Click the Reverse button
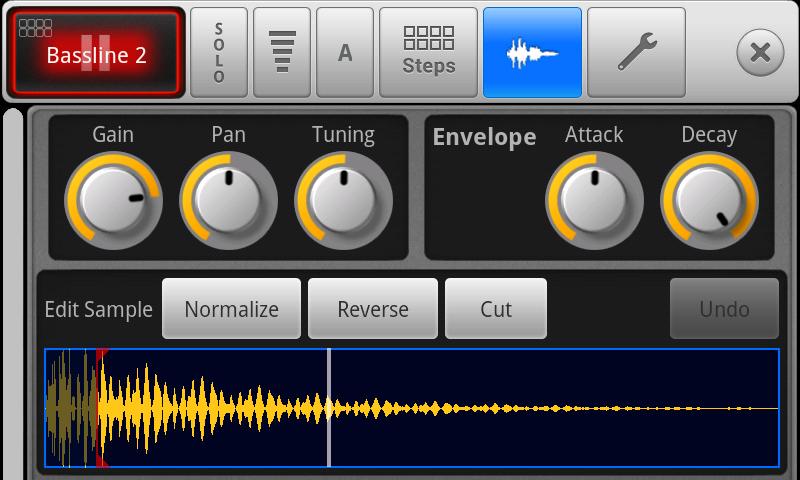The image size is (800, 480). coord(373,309)
